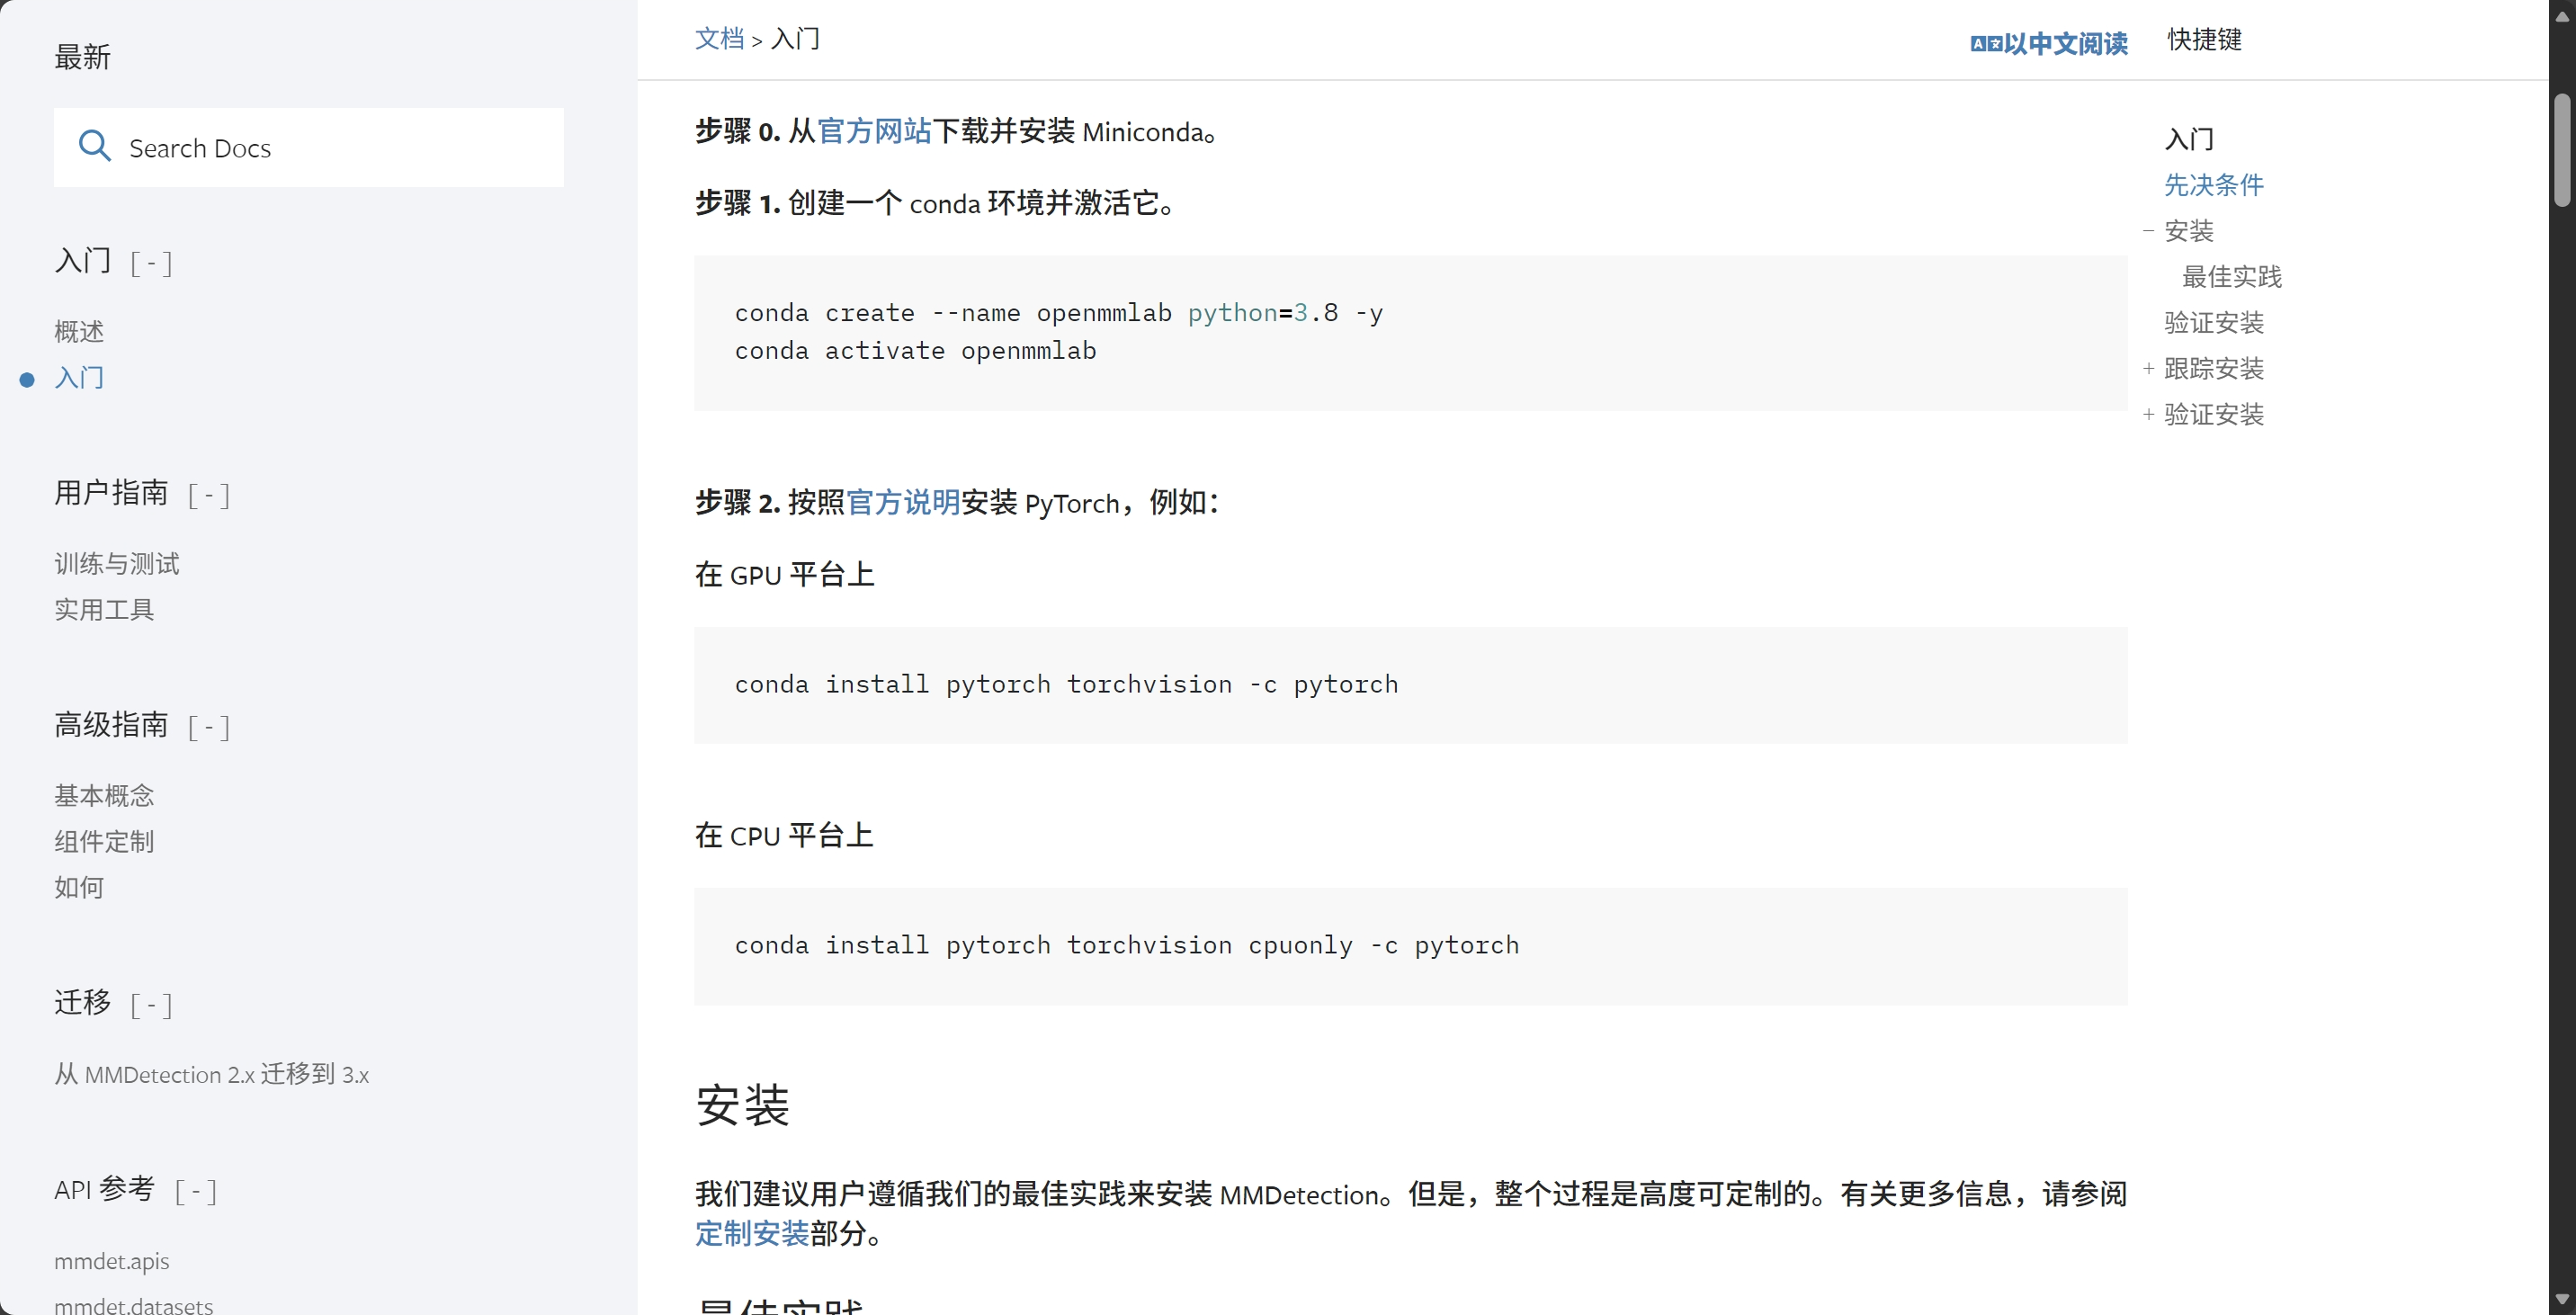Collapse the API 参考 sidebar section
2576x1315 pixels.
tap(196, 1190)
